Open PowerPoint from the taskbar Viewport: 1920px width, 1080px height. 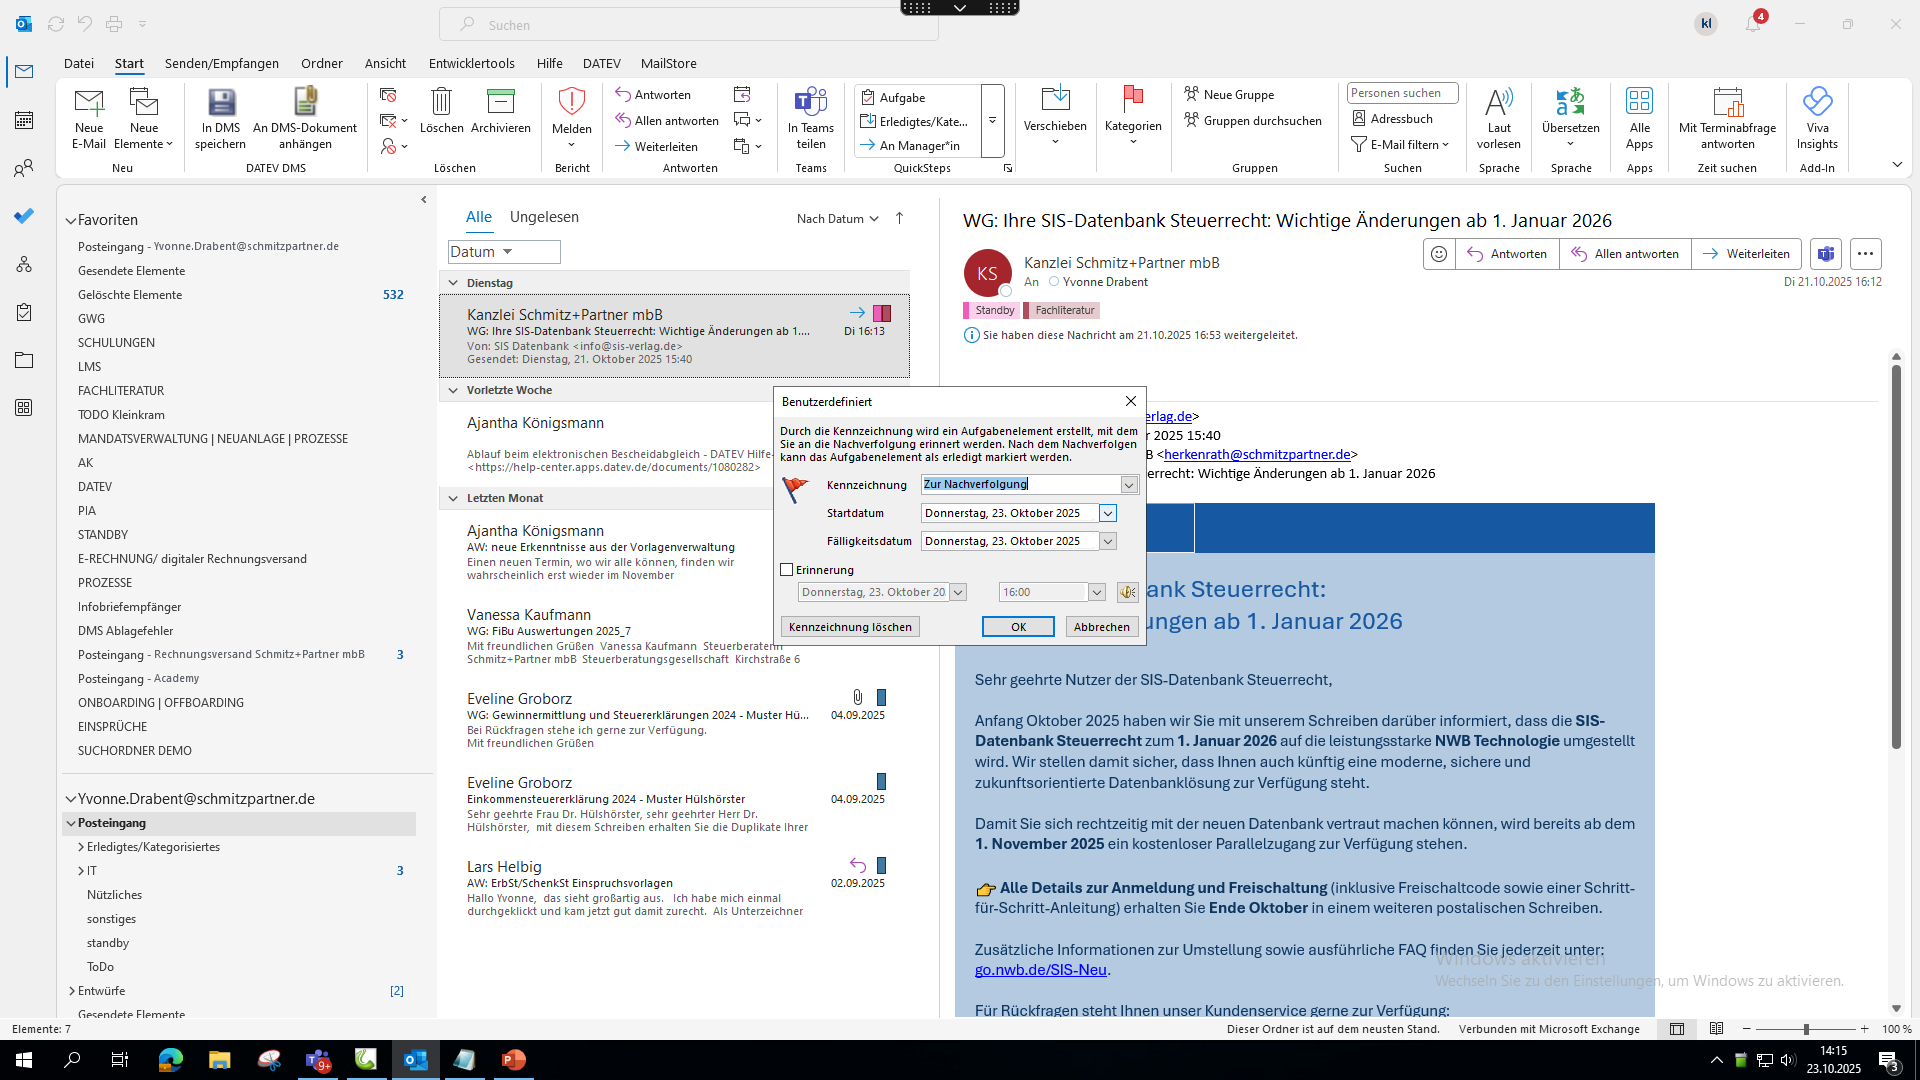514,1060
